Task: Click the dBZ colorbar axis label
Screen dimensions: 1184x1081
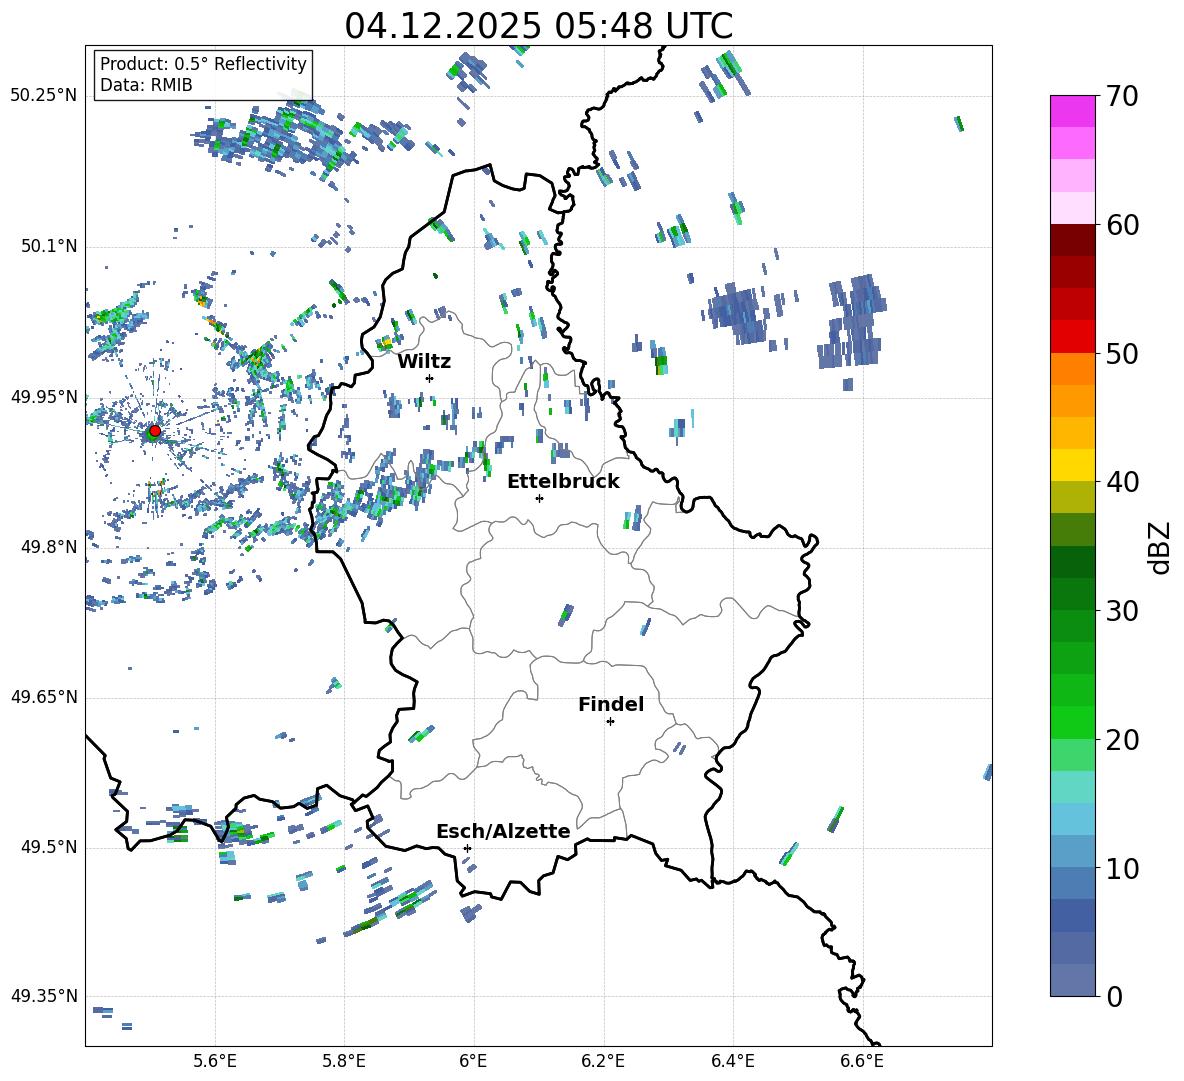Action: [1159, 547]
